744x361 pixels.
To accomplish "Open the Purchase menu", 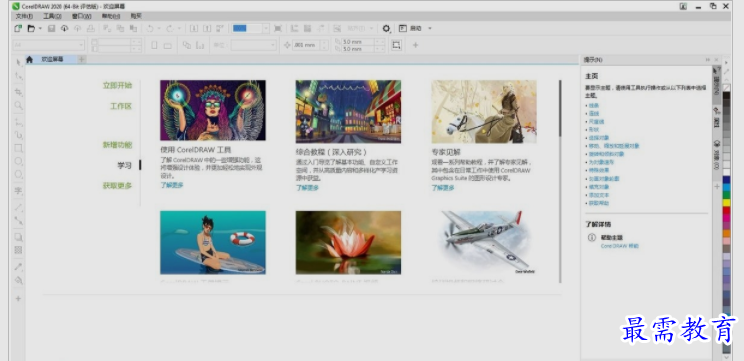I will (x=136, y=16).
